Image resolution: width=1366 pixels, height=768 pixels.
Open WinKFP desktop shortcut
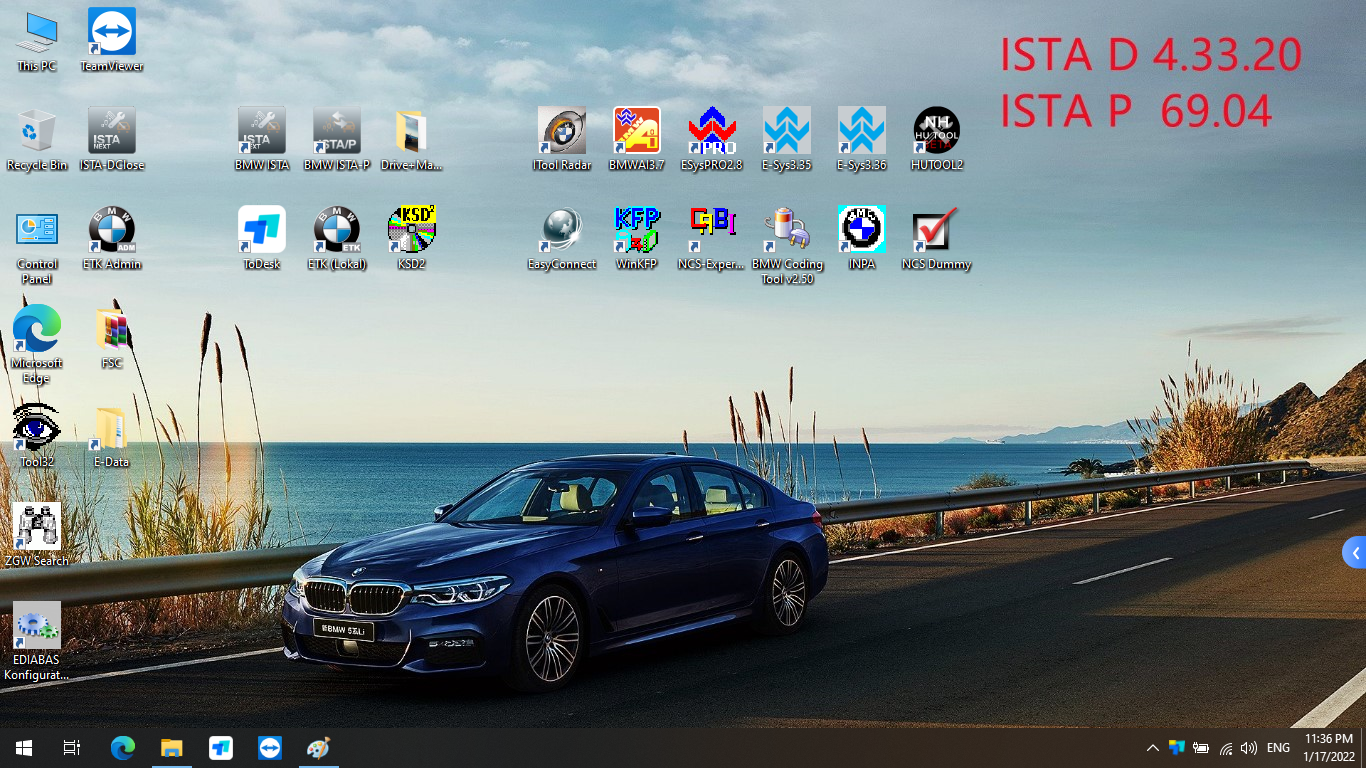pos(637,238)
